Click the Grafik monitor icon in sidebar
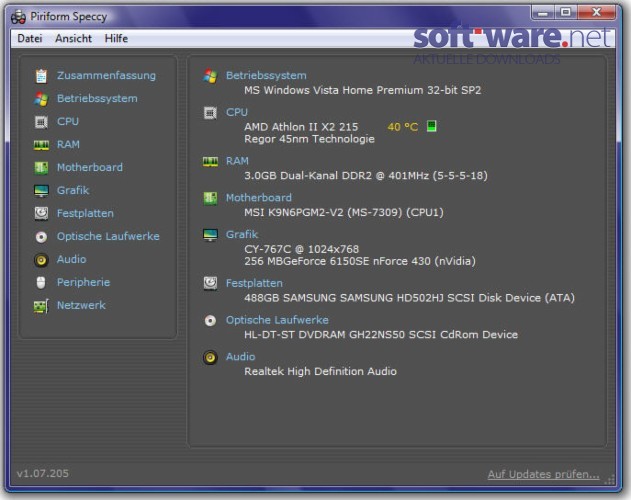The width and height of the screenshot is (631, 500). pos(41,190)
